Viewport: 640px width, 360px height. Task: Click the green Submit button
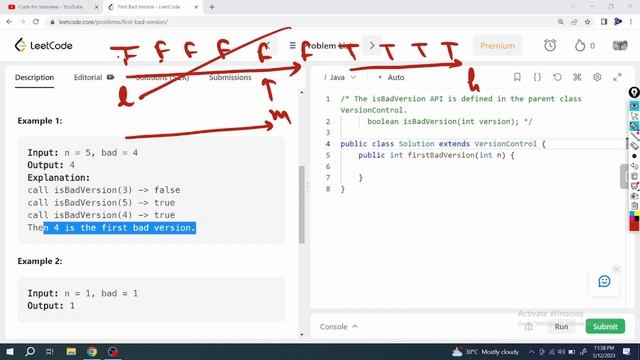point(605,327)
